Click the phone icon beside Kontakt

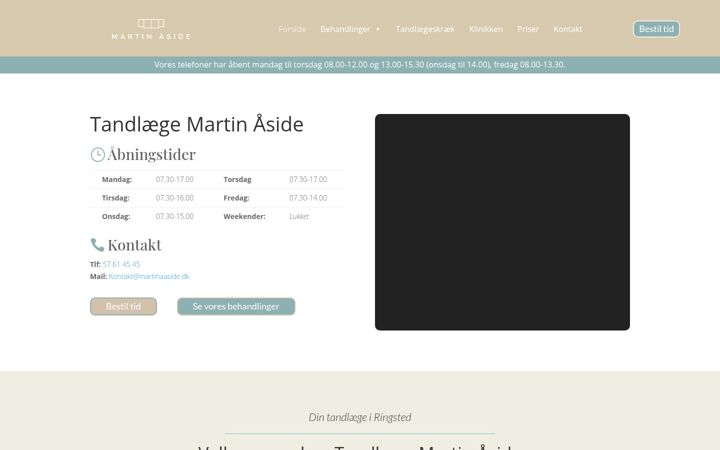(x=97, y=245)
